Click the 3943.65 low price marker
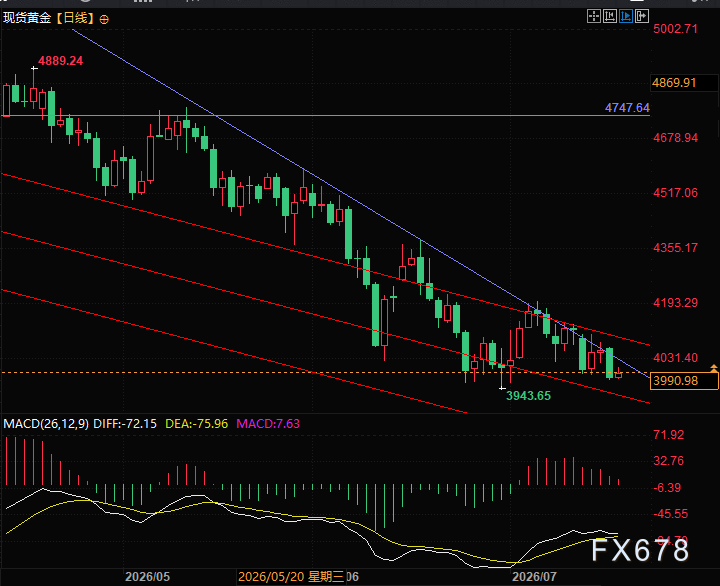 (528, 395)
